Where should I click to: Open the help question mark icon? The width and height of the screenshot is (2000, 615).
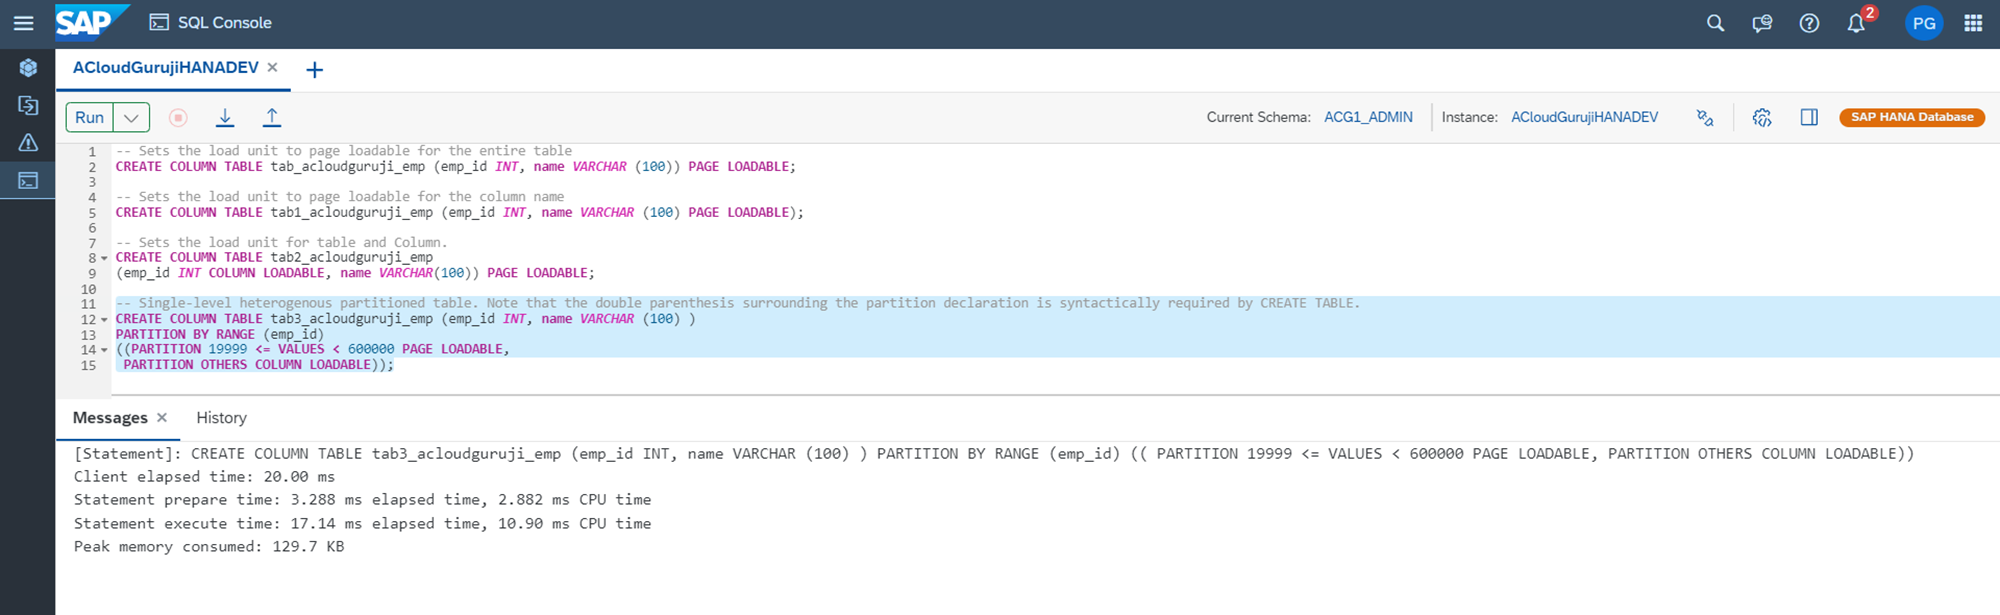tap(1809, 23)
